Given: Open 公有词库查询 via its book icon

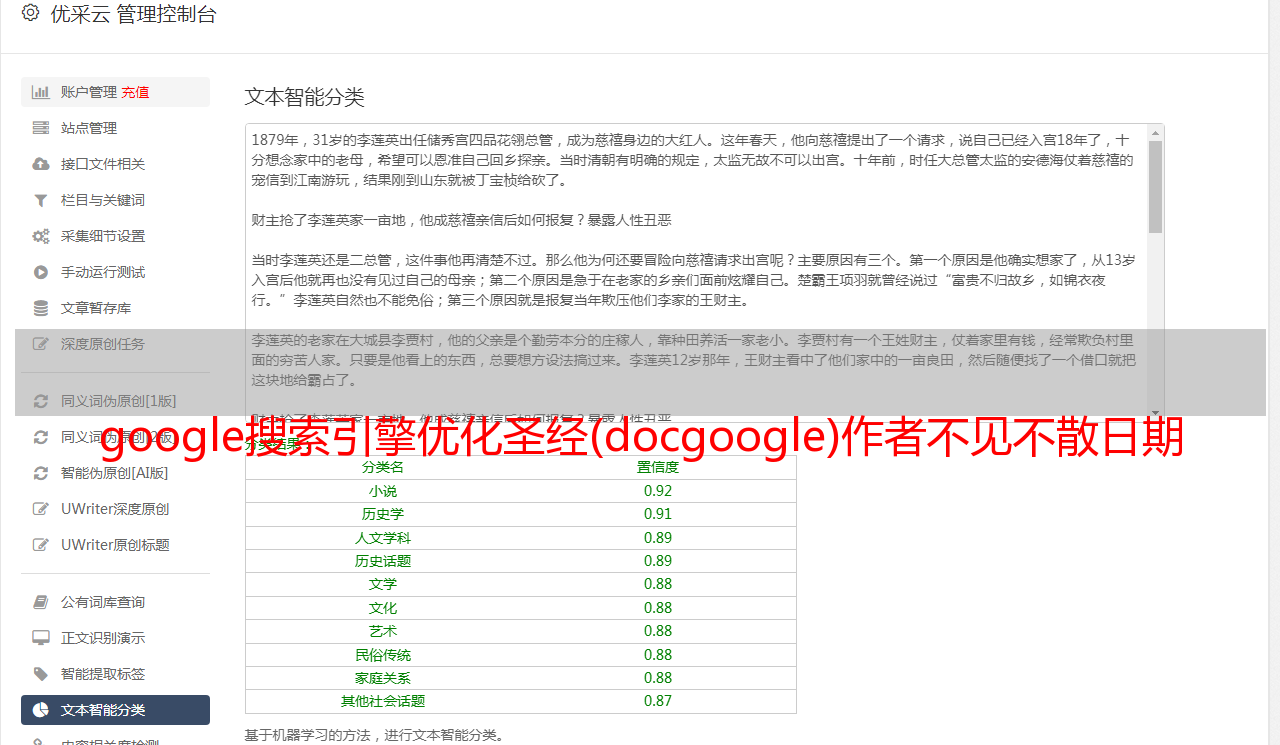Looking at the screenshot, I should [41, 602].
